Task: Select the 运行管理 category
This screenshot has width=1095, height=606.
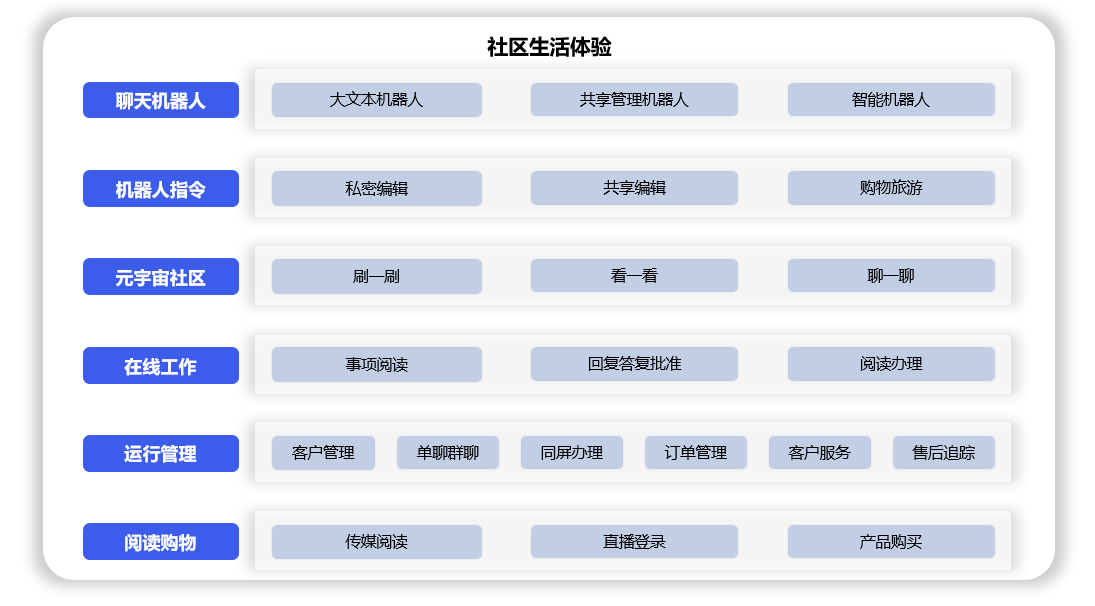Action: click(x=160, y=454)
